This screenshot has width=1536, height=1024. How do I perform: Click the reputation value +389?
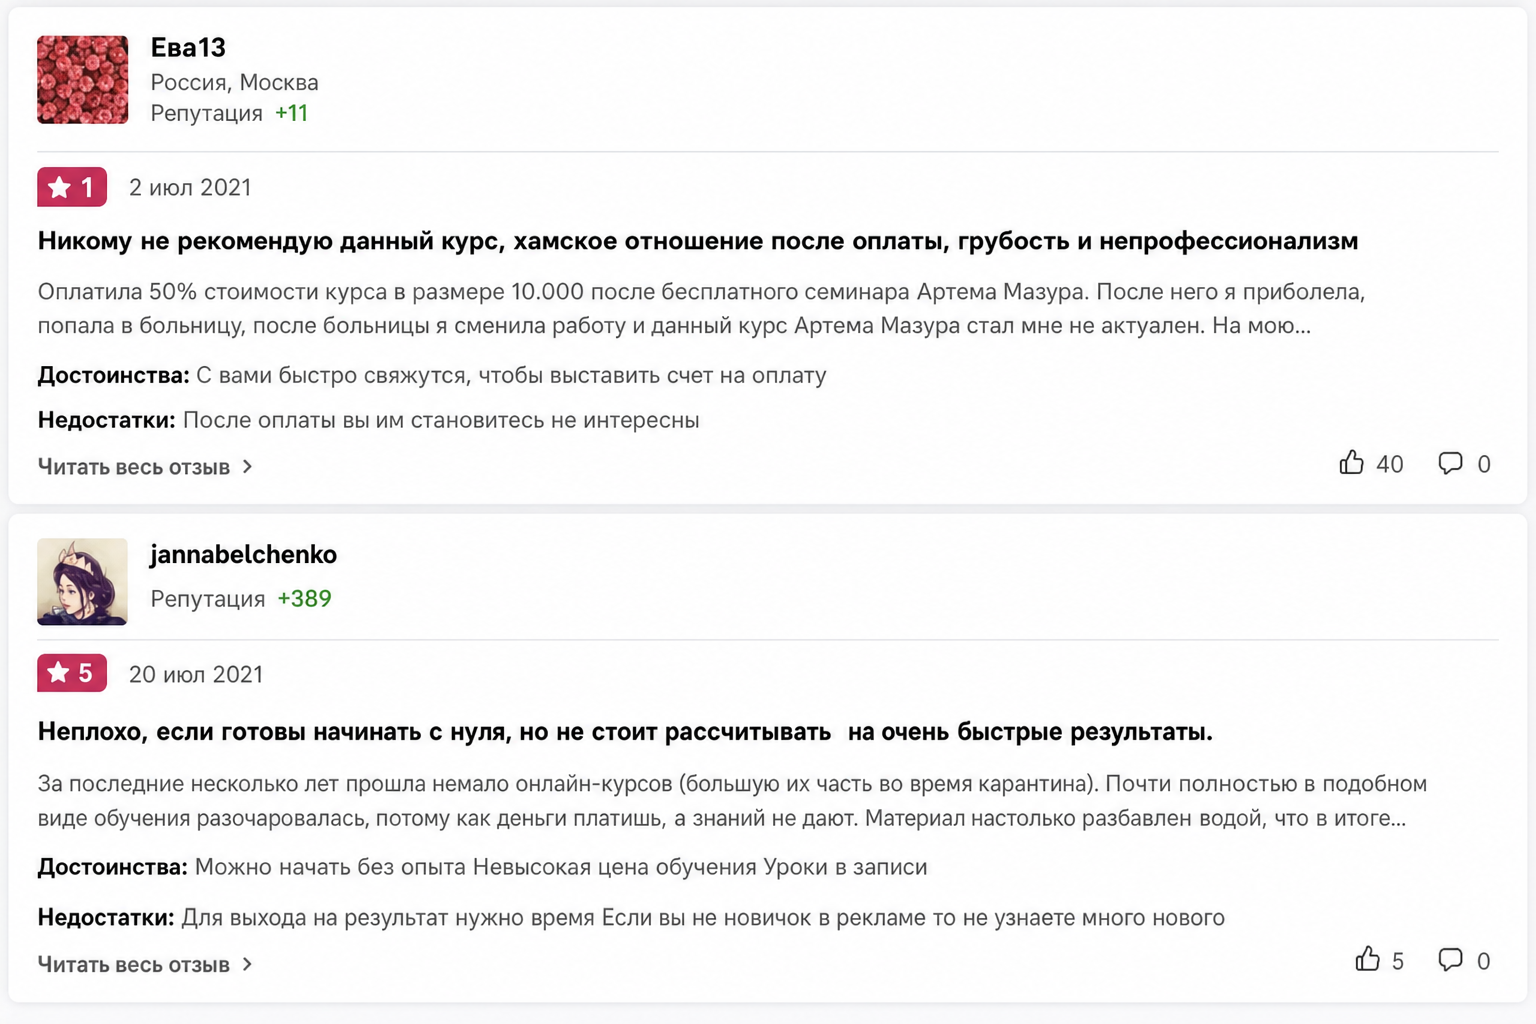click(x=304, y=598)
